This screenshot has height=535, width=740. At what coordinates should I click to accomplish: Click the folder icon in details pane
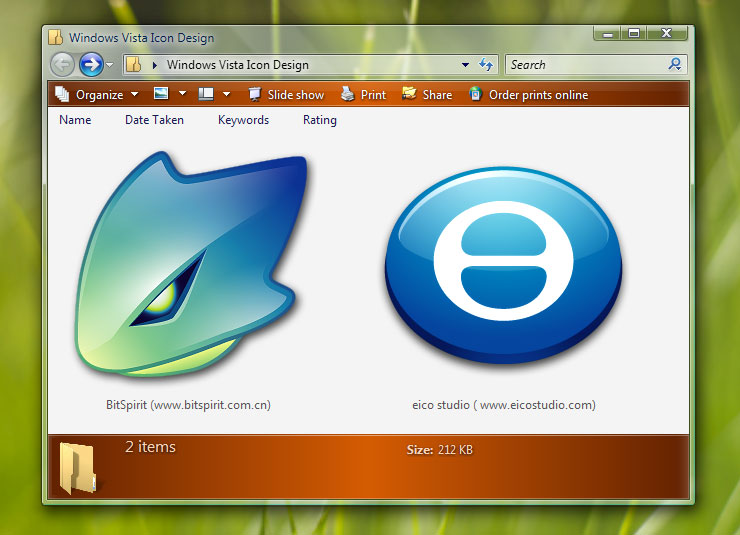coord(78,468)
